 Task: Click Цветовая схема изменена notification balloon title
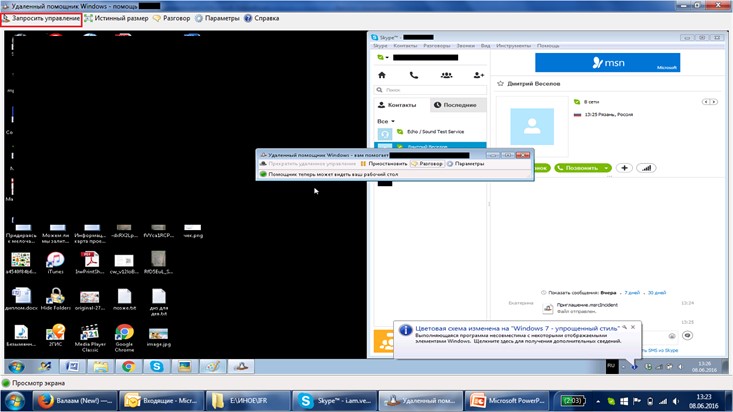coord(516,328)
